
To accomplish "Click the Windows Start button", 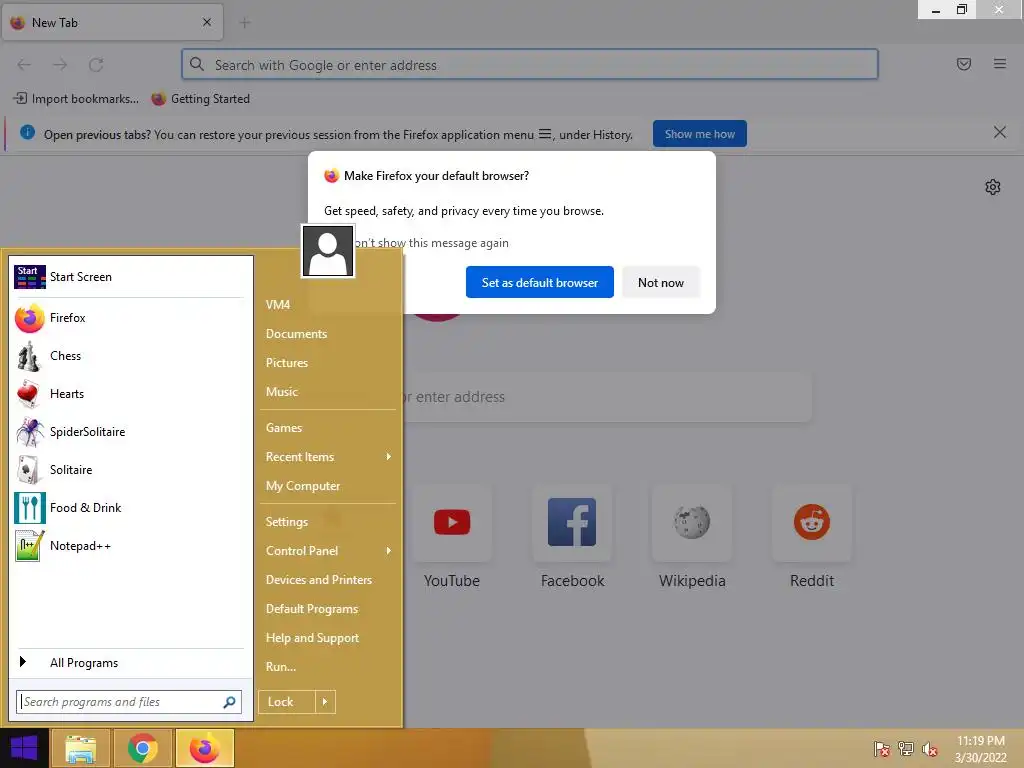I will point(24,748).
